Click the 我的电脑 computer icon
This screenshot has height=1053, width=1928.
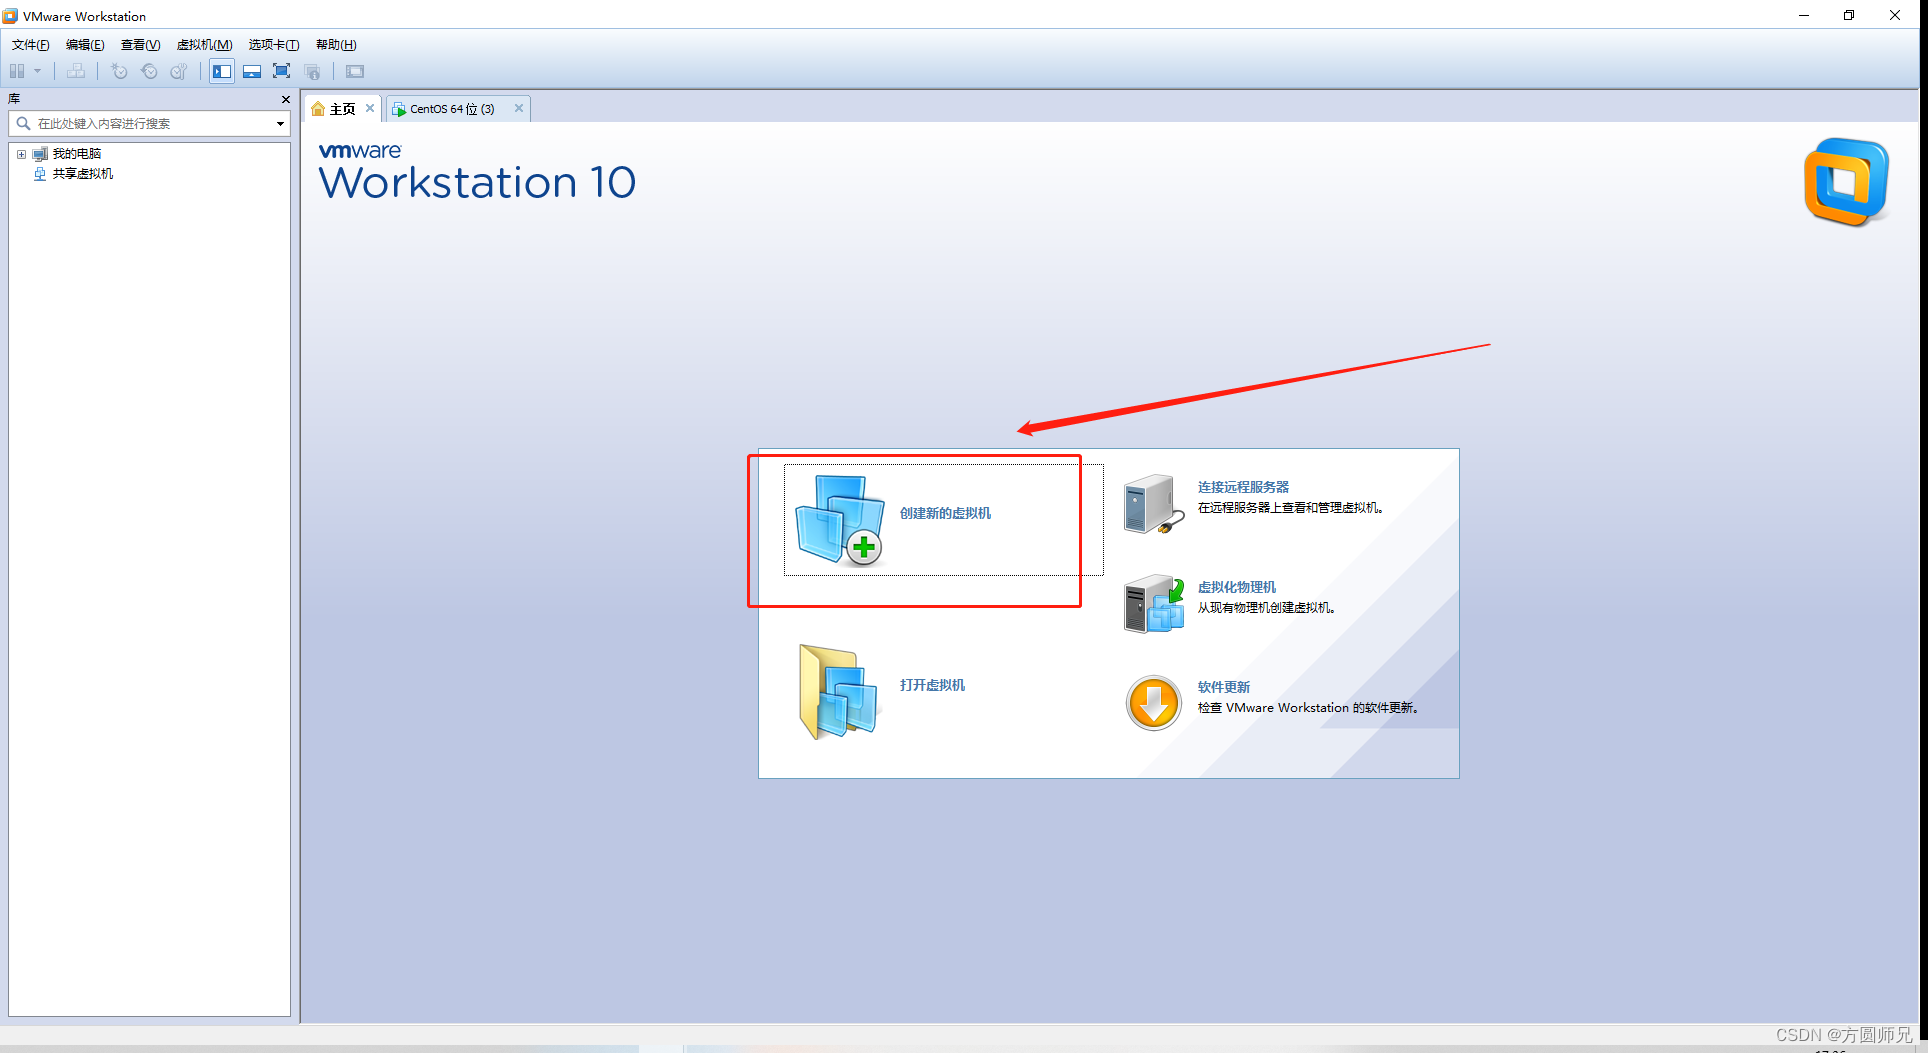click(41, 154)
